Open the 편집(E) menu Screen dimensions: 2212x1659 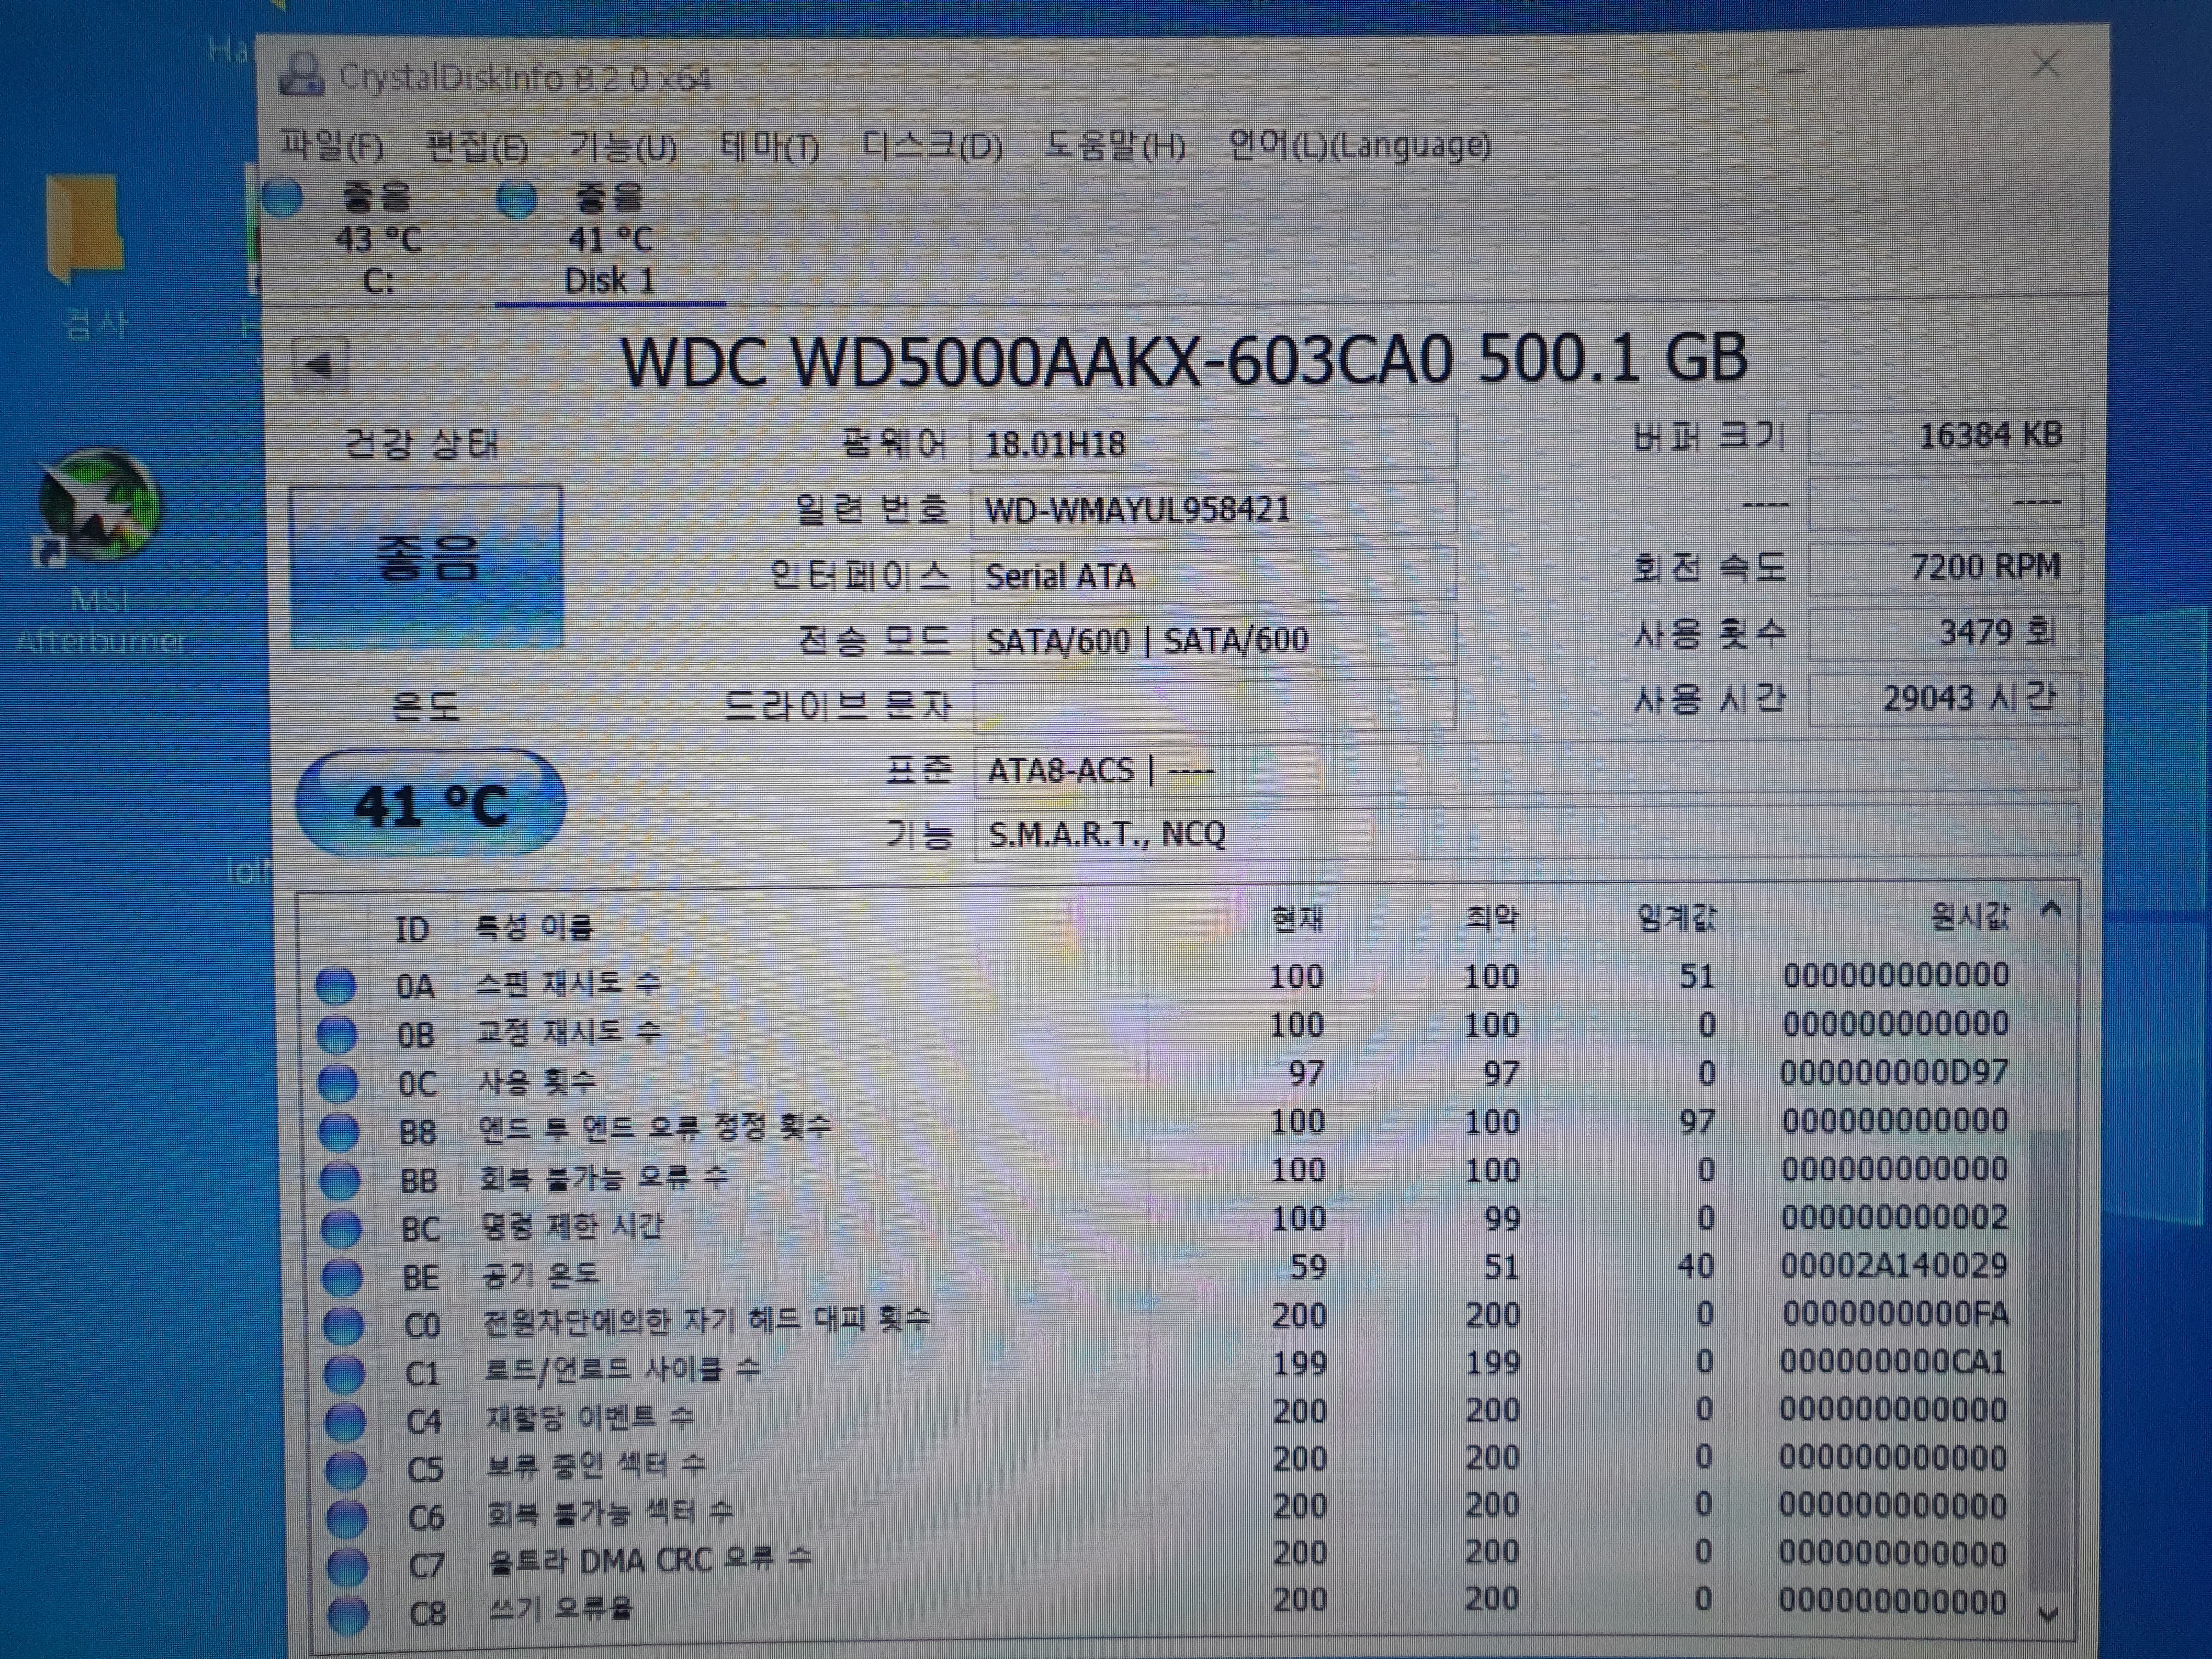point(476,147)
